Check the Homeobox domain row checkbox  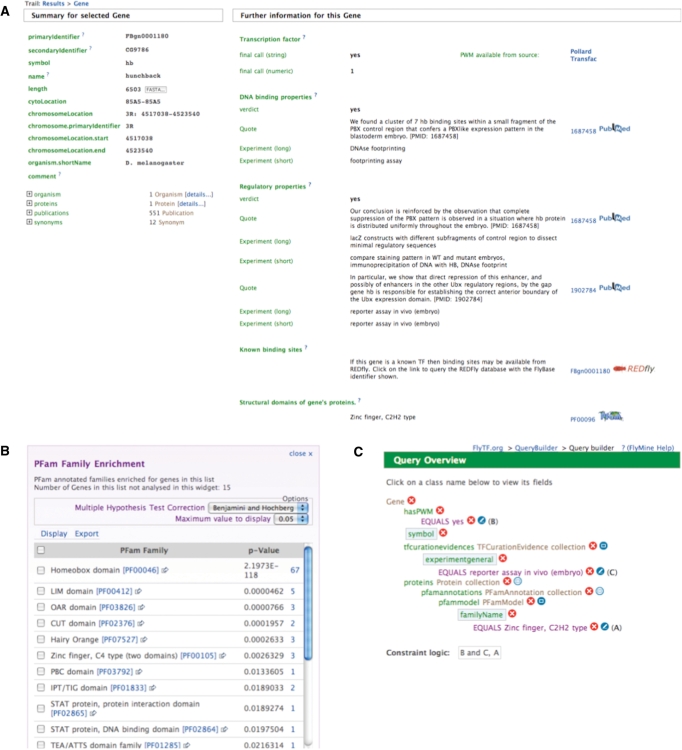click(41, 569)
